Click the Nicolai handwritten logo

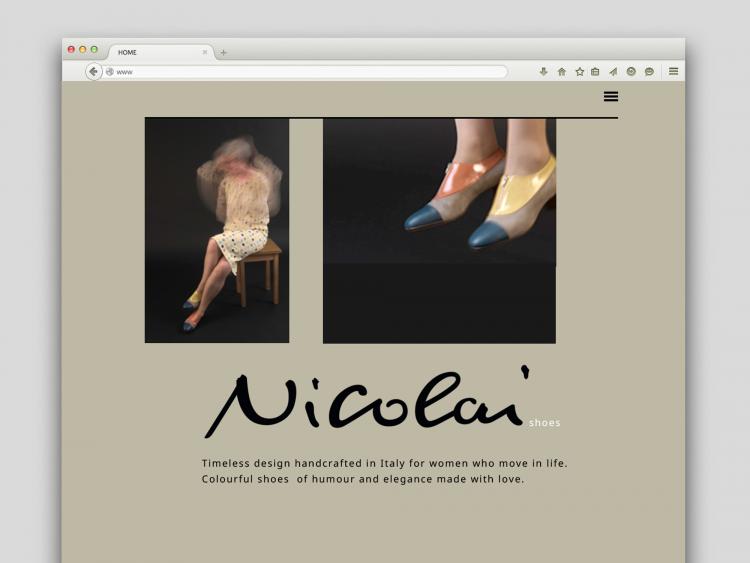point(367,402)
